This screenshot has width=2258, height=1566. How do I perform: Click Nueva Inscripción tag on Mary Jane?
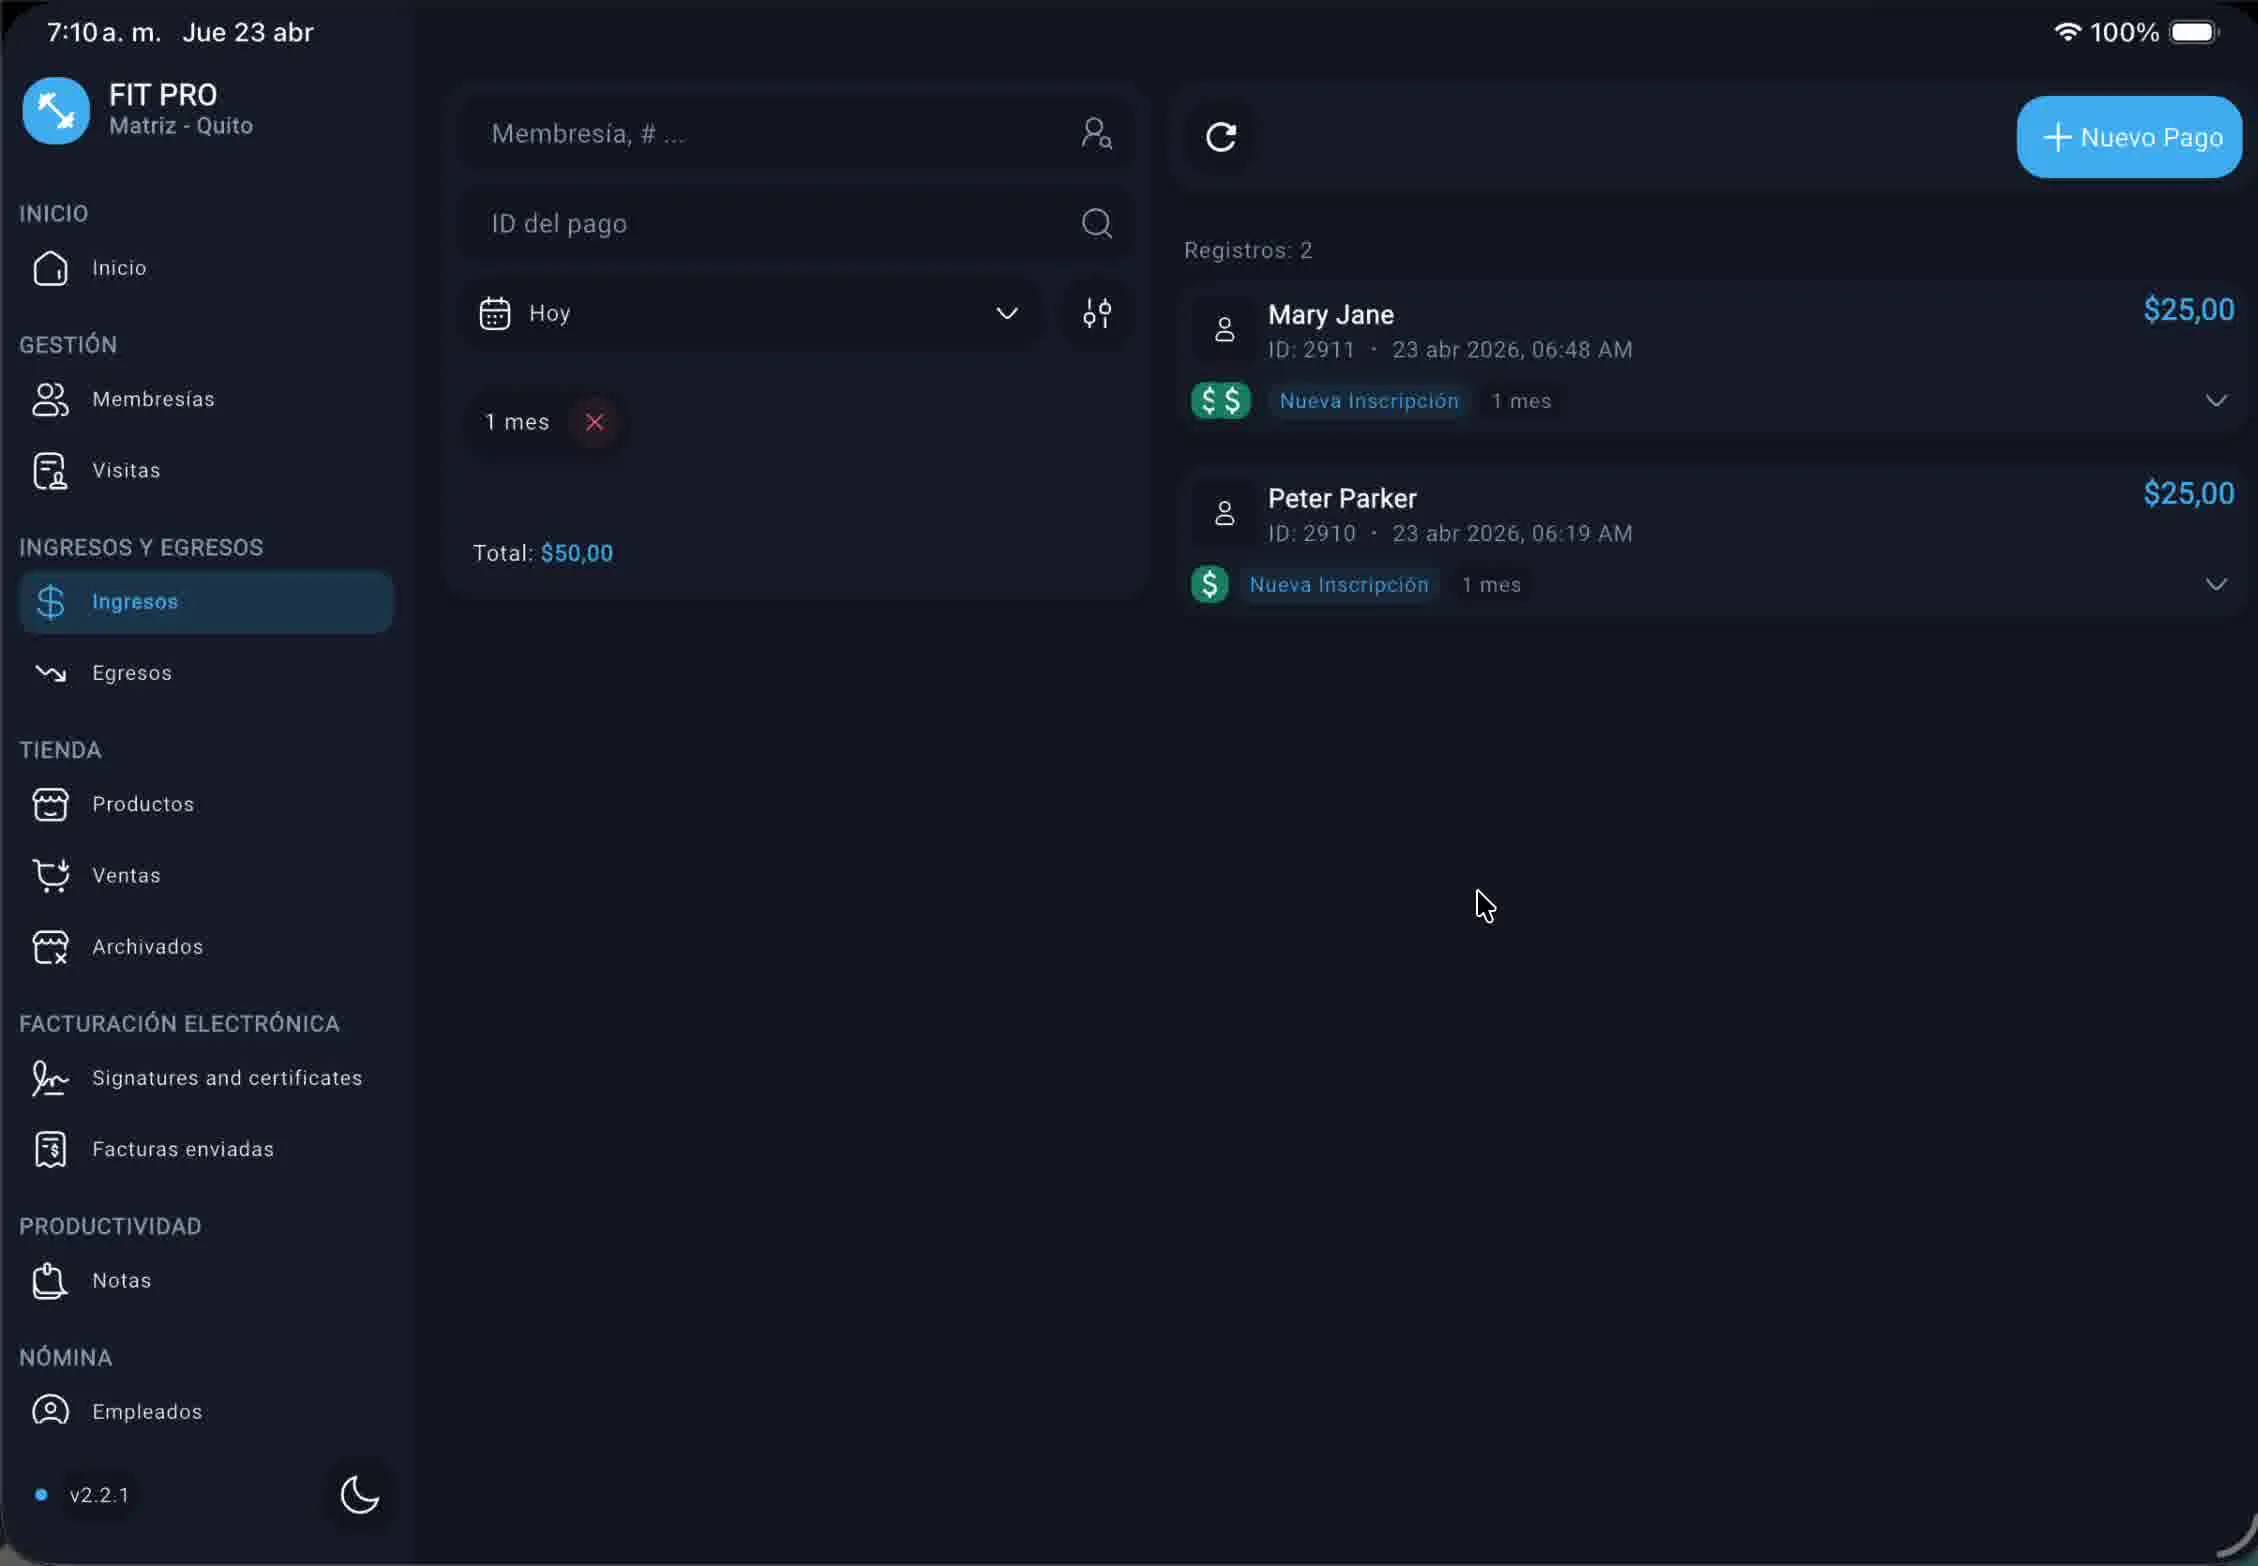click(x=1369, y=400)
